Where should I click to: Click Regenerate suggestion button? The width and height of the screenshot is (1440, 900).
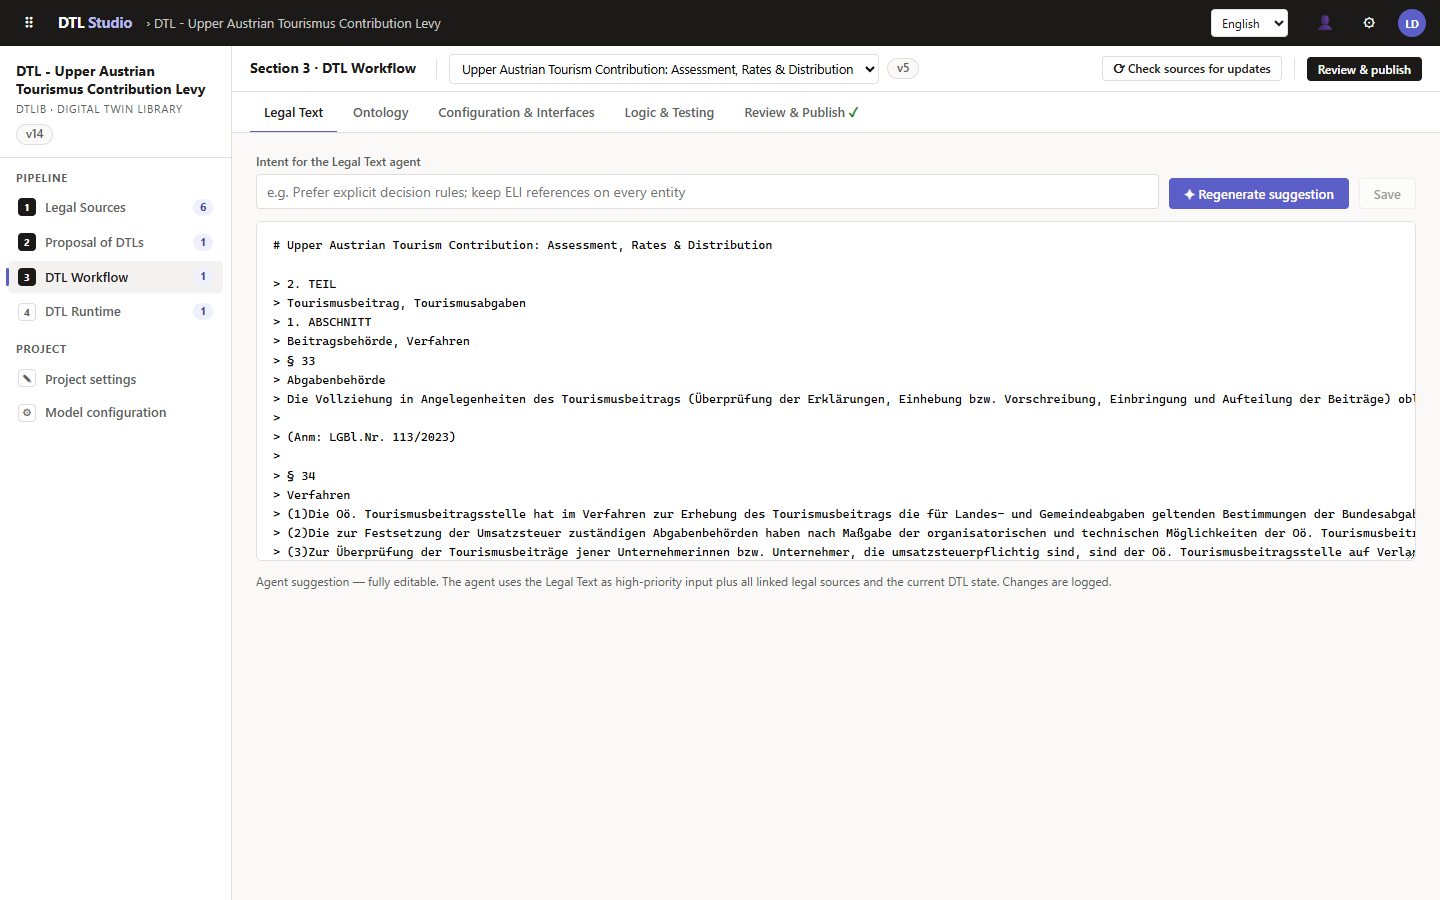click(1259, 194)
